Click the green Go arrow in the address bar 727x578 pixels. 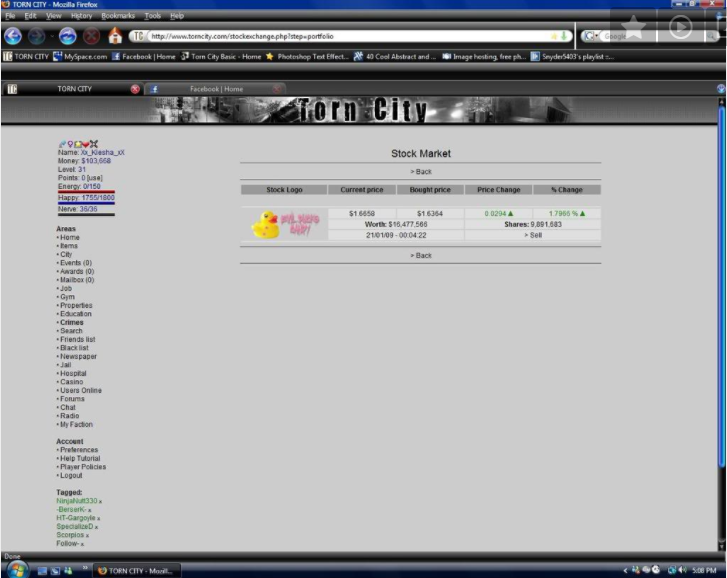pyautogui.click(x=564, y=36)
